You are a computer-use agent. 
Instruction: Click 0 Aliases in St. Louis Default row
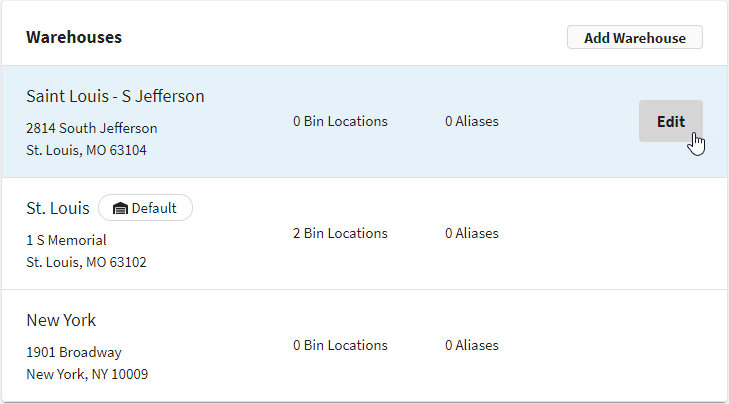pyautogui.click(x=472, y=233)
